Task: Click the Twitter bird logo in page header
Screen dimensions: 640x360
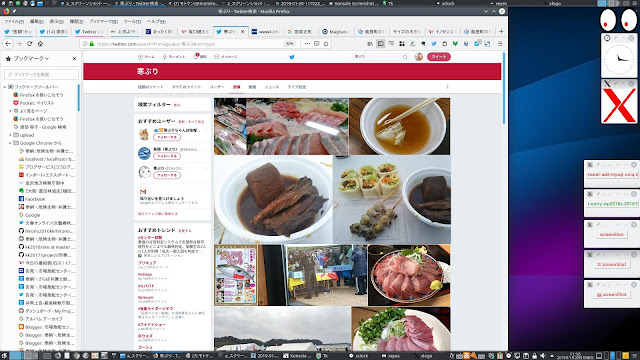Action: click(x=292, y=57)
